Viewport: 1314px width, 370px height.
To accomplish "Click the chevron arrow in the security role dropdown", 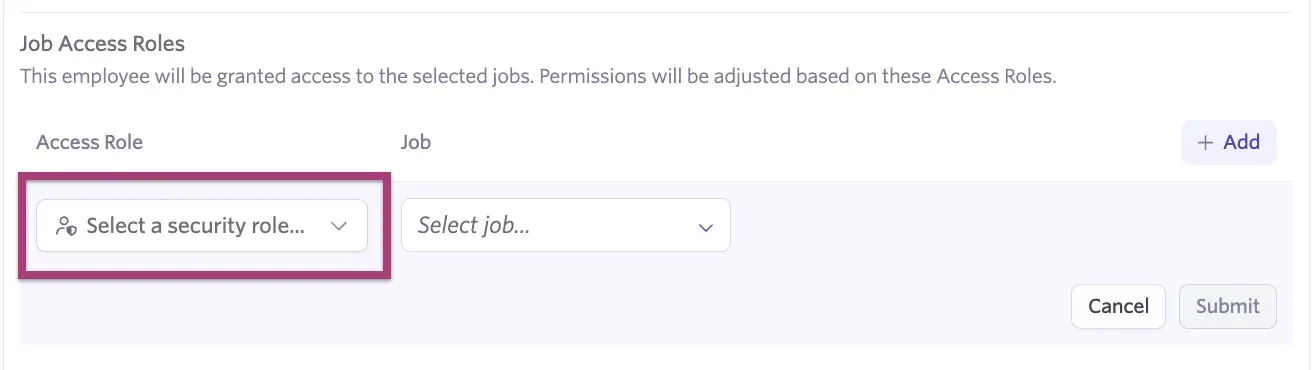I will (x=338, y=227).
